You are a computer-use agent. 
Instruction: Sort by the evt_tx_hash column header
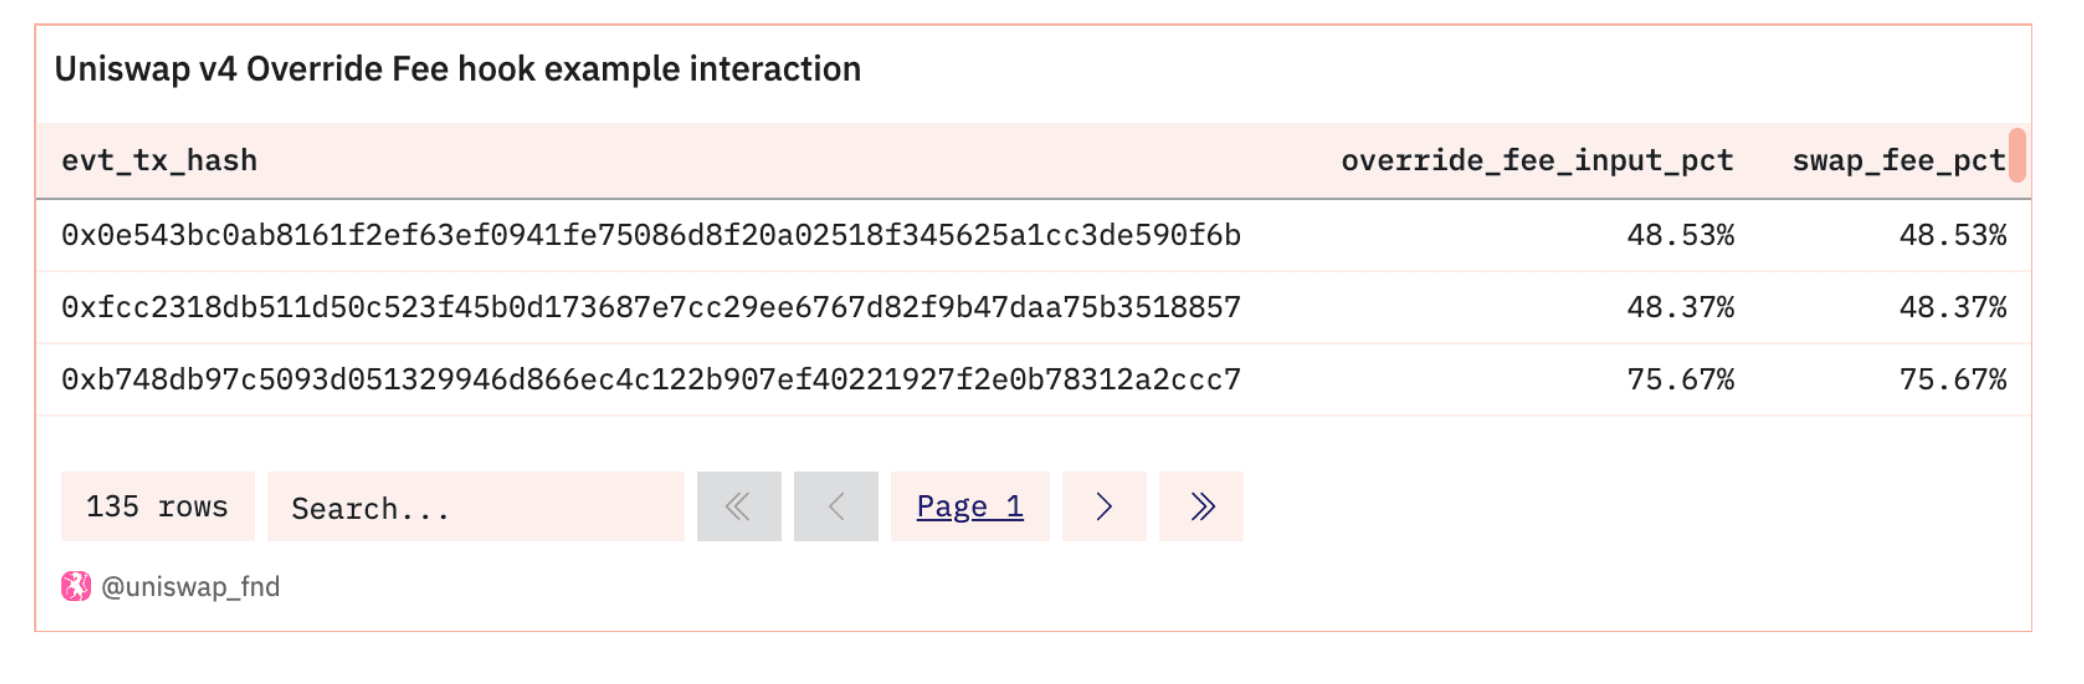pyautogui.click(x=159, y=161)
